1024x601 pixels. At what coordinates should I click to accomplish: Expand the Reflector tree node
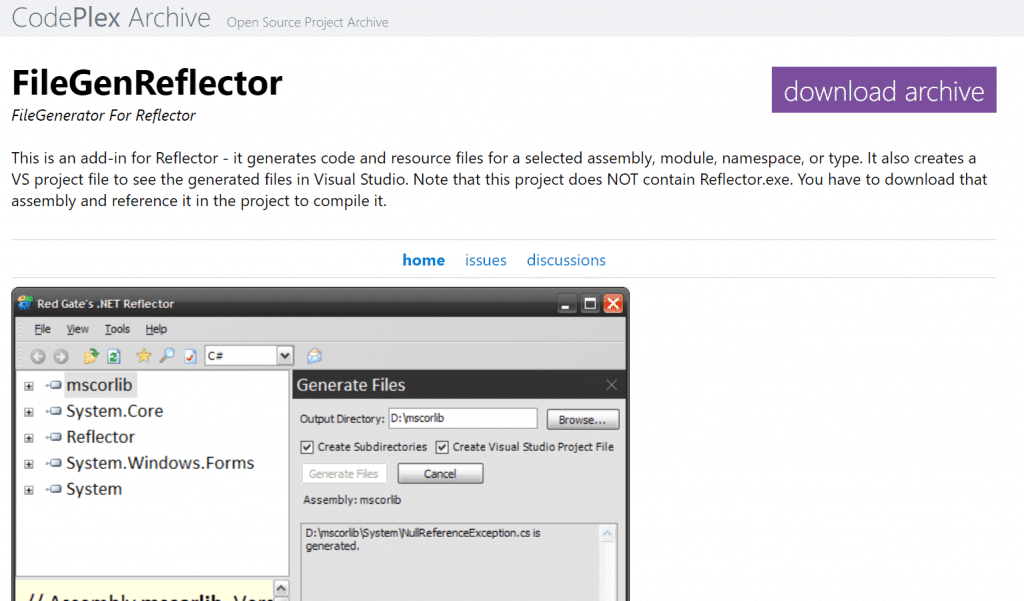pos(29,438)
